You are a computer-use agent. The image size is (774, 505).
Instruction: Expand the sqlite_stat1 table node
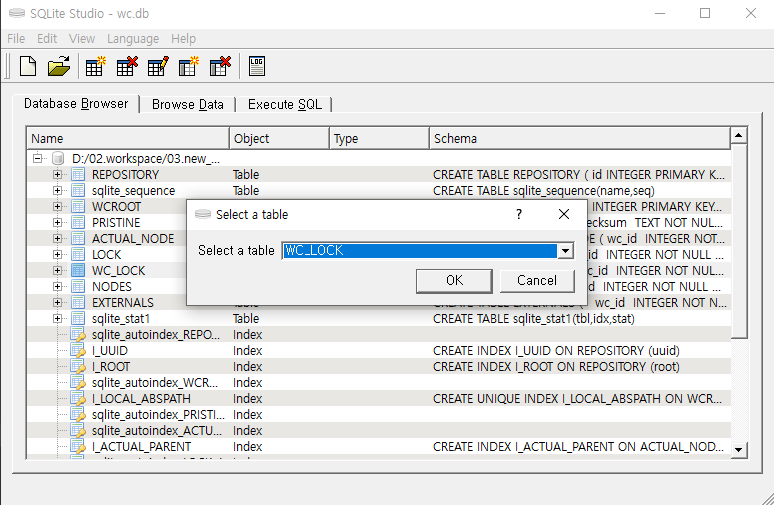click(57, 318)
